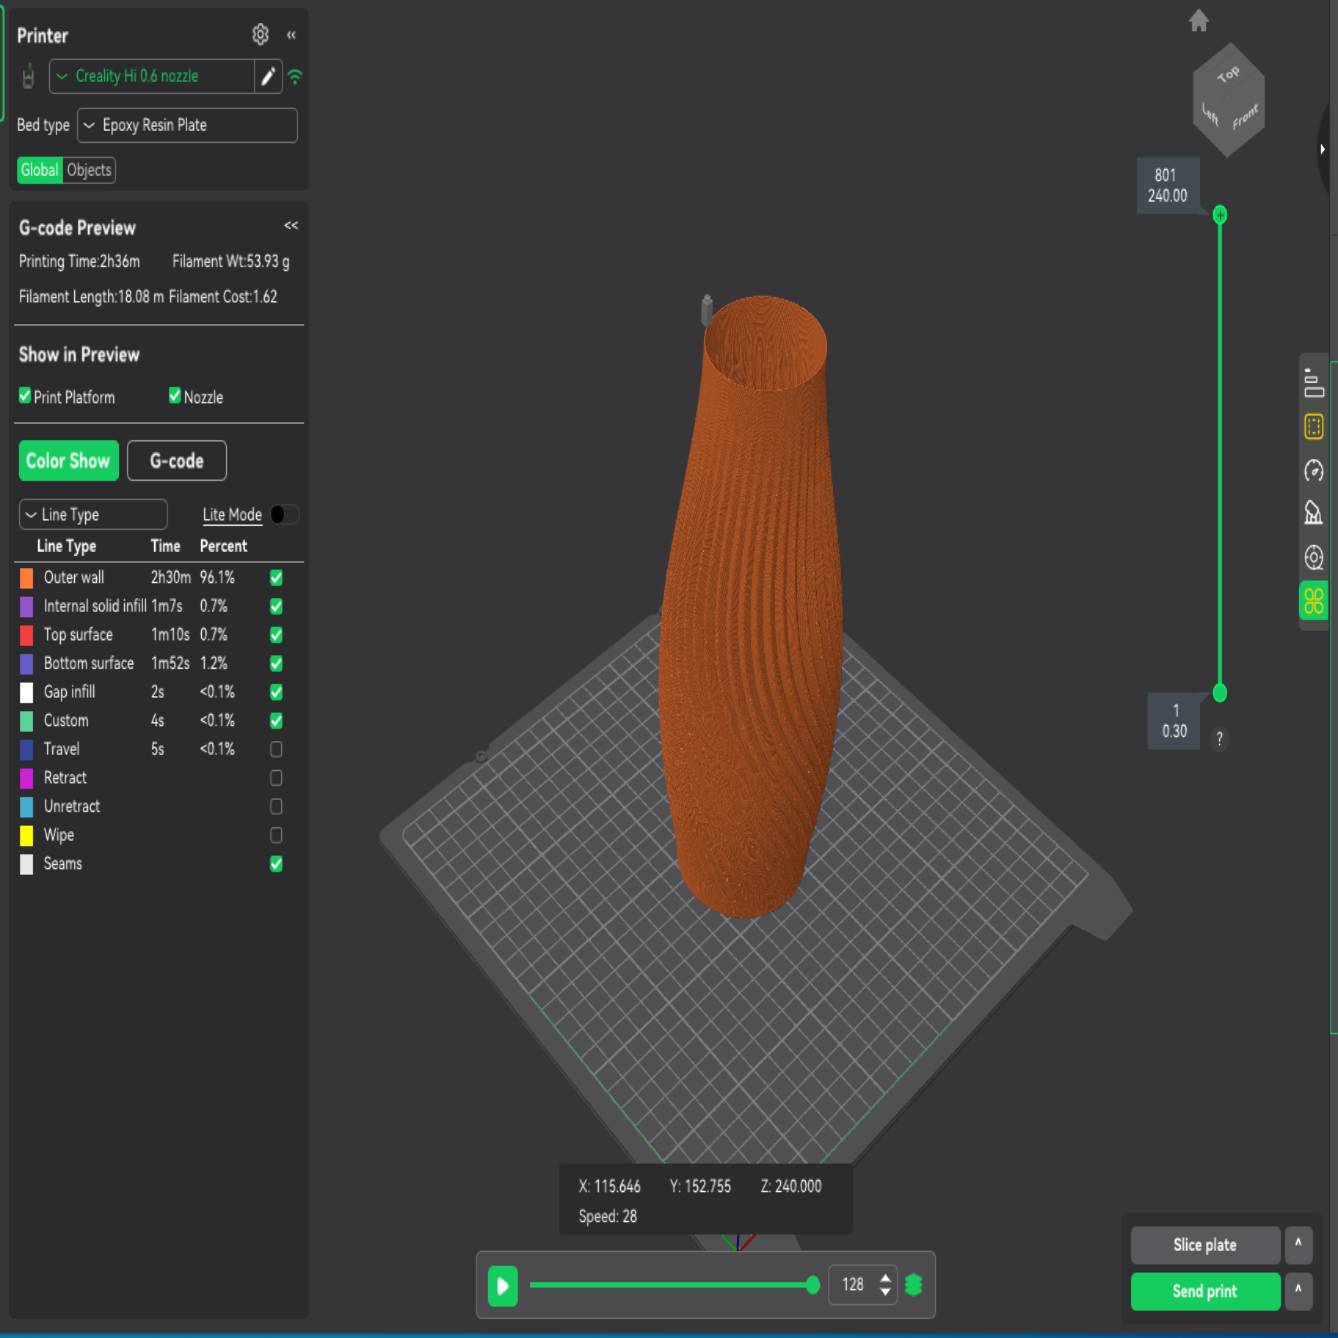
Task: Click the nozzle model above the vase
Action: [x=707, y=310]
